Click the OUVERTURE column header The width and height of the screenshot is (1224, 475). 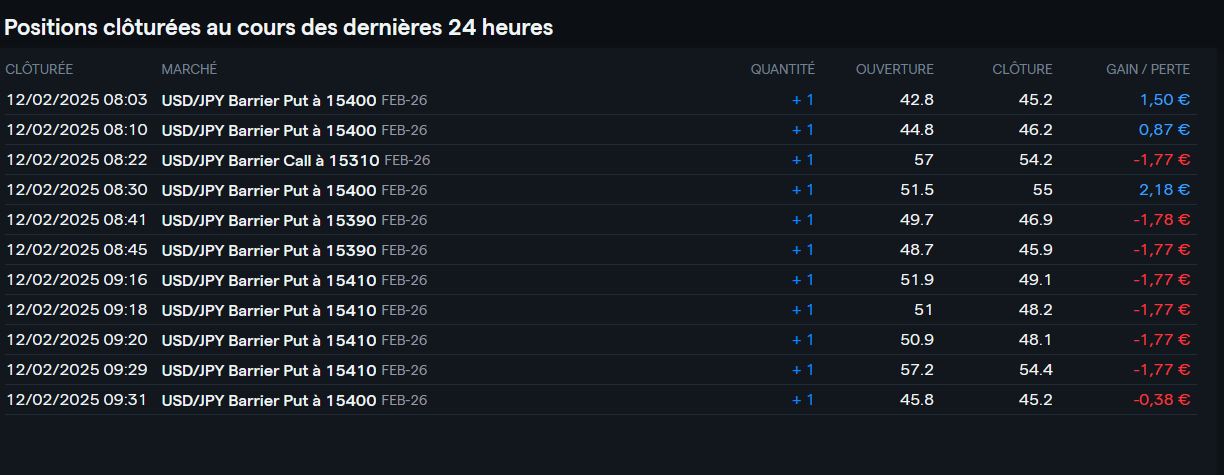click(x=894, y=69)
